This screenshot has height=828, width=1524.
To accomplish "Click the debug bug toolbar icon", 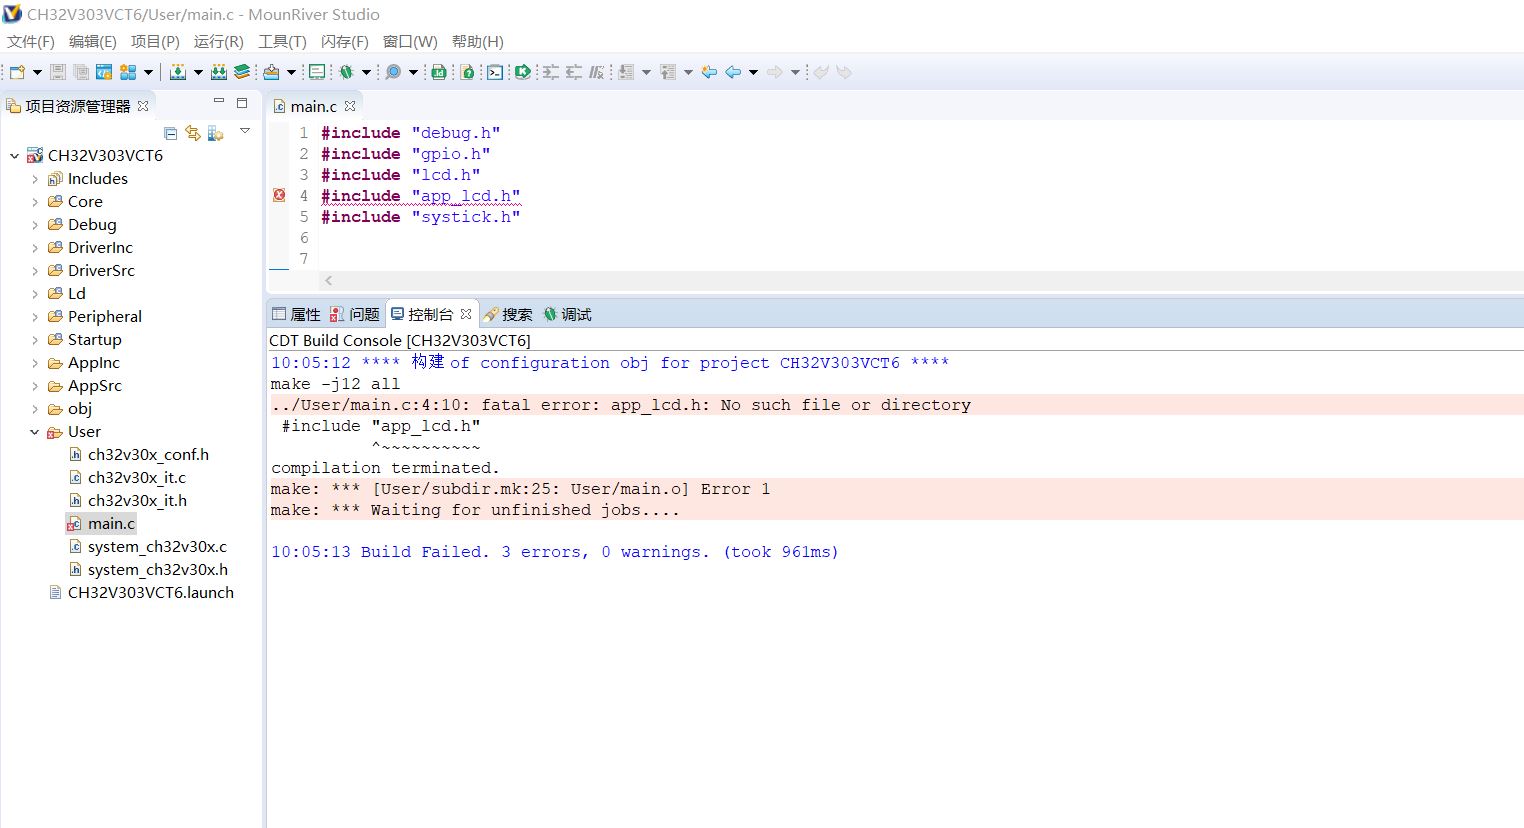I will 346,72.
